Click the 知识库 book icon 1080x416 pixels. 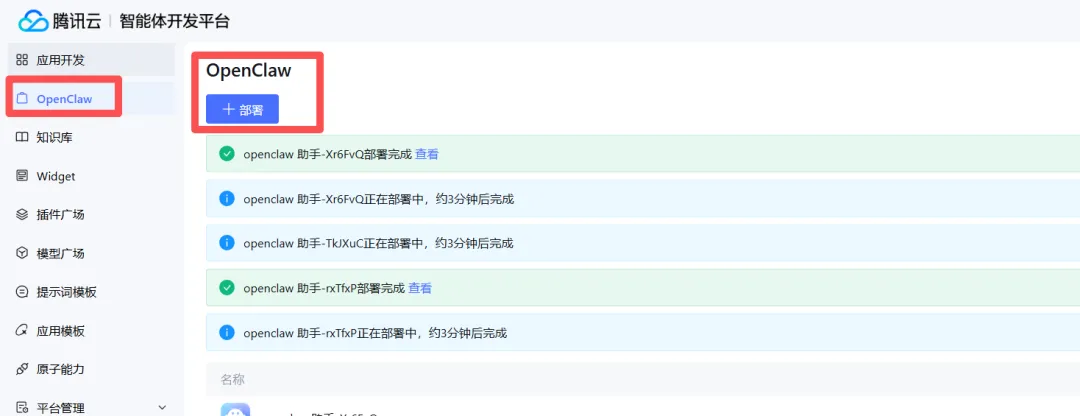pos(22,138)
